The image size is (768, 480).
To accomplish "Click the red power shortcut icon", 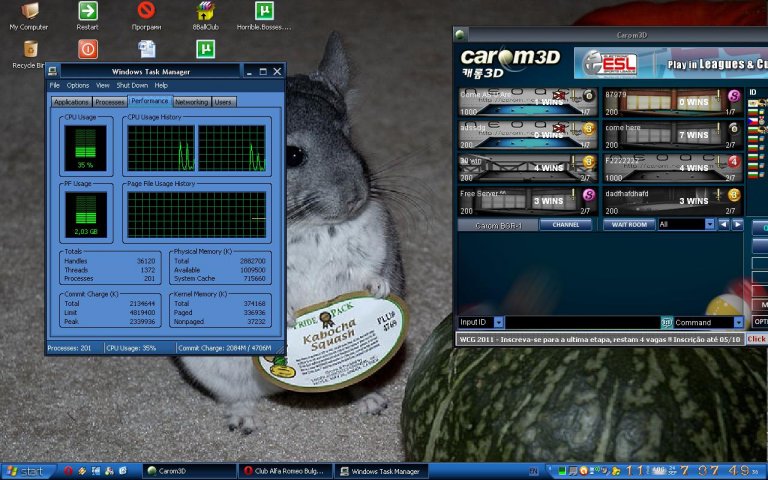I will (88, 49).
